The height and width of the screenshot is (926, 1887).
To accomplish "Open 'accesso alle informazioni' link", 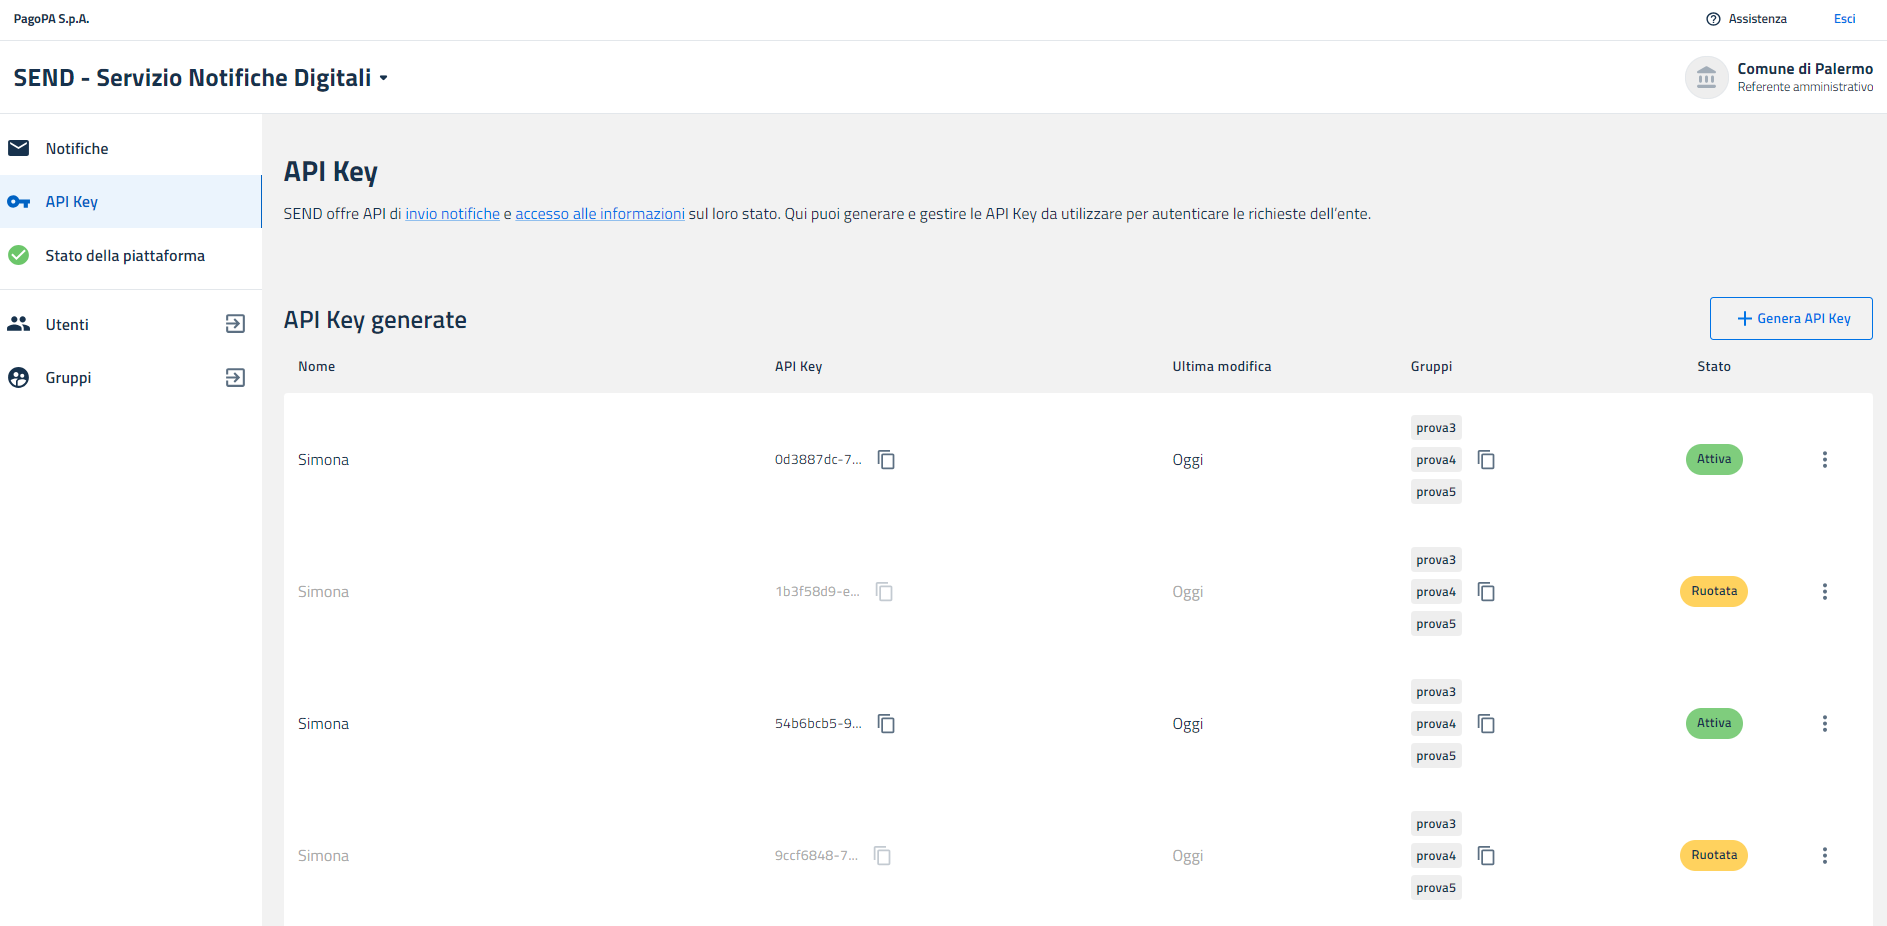I will pyautogui.click(x=599, y=214).
